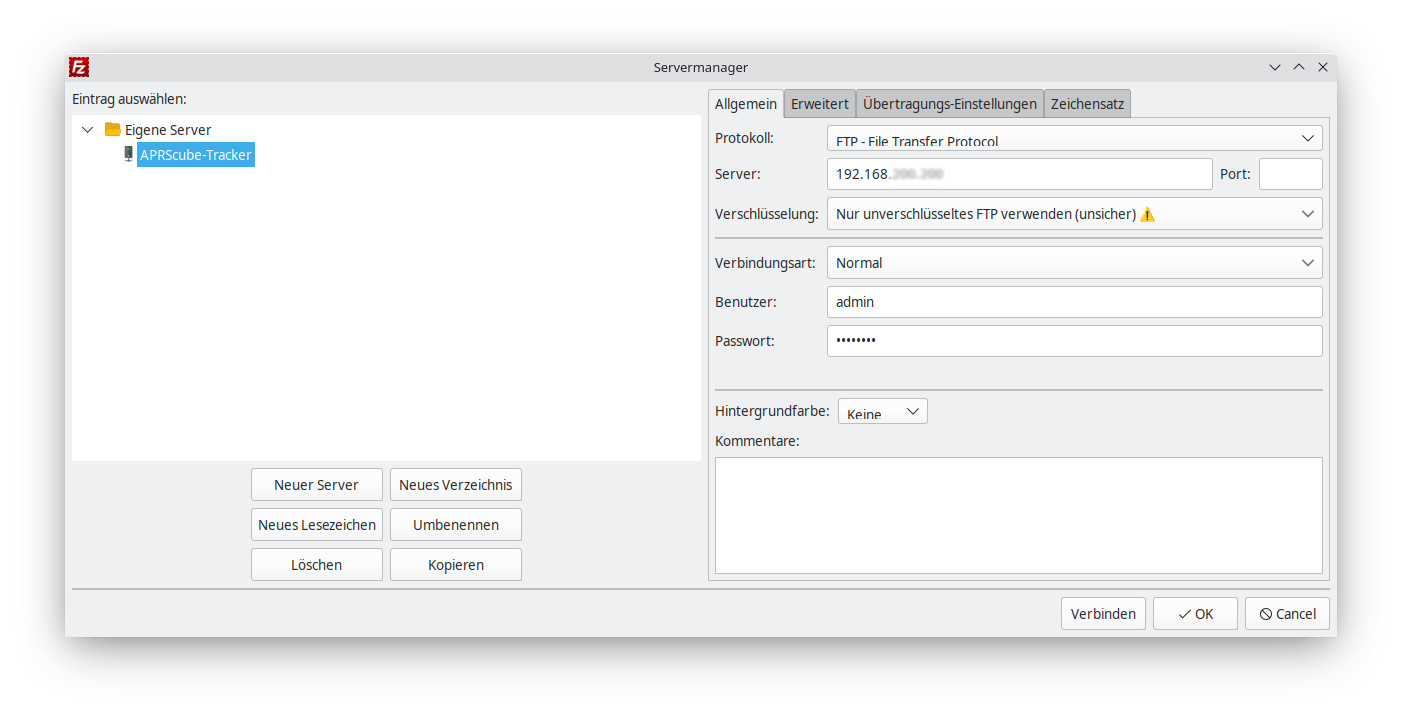Open the Zeichensatz tab

click(x=1087, y=104)
